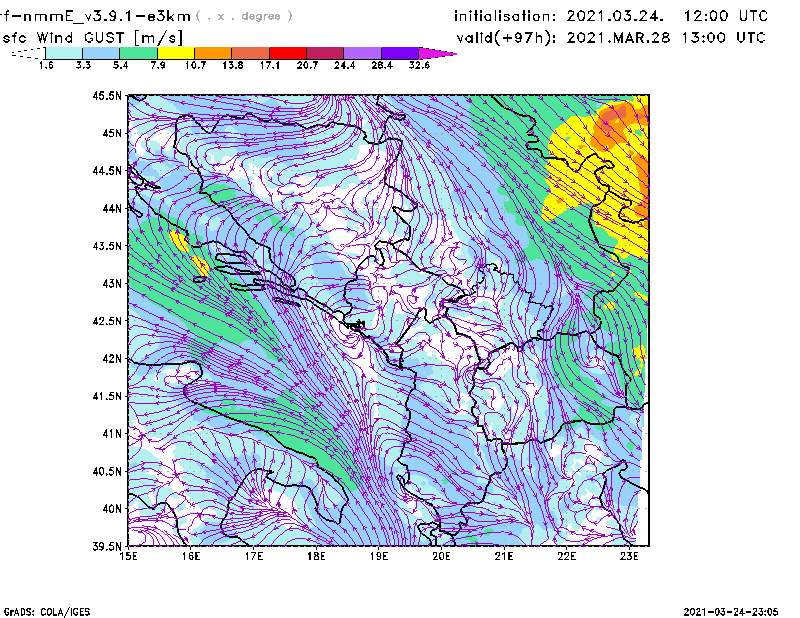
Task: Click legend value "28.4"
Action: pyautogui.click(x=382, y=65)
